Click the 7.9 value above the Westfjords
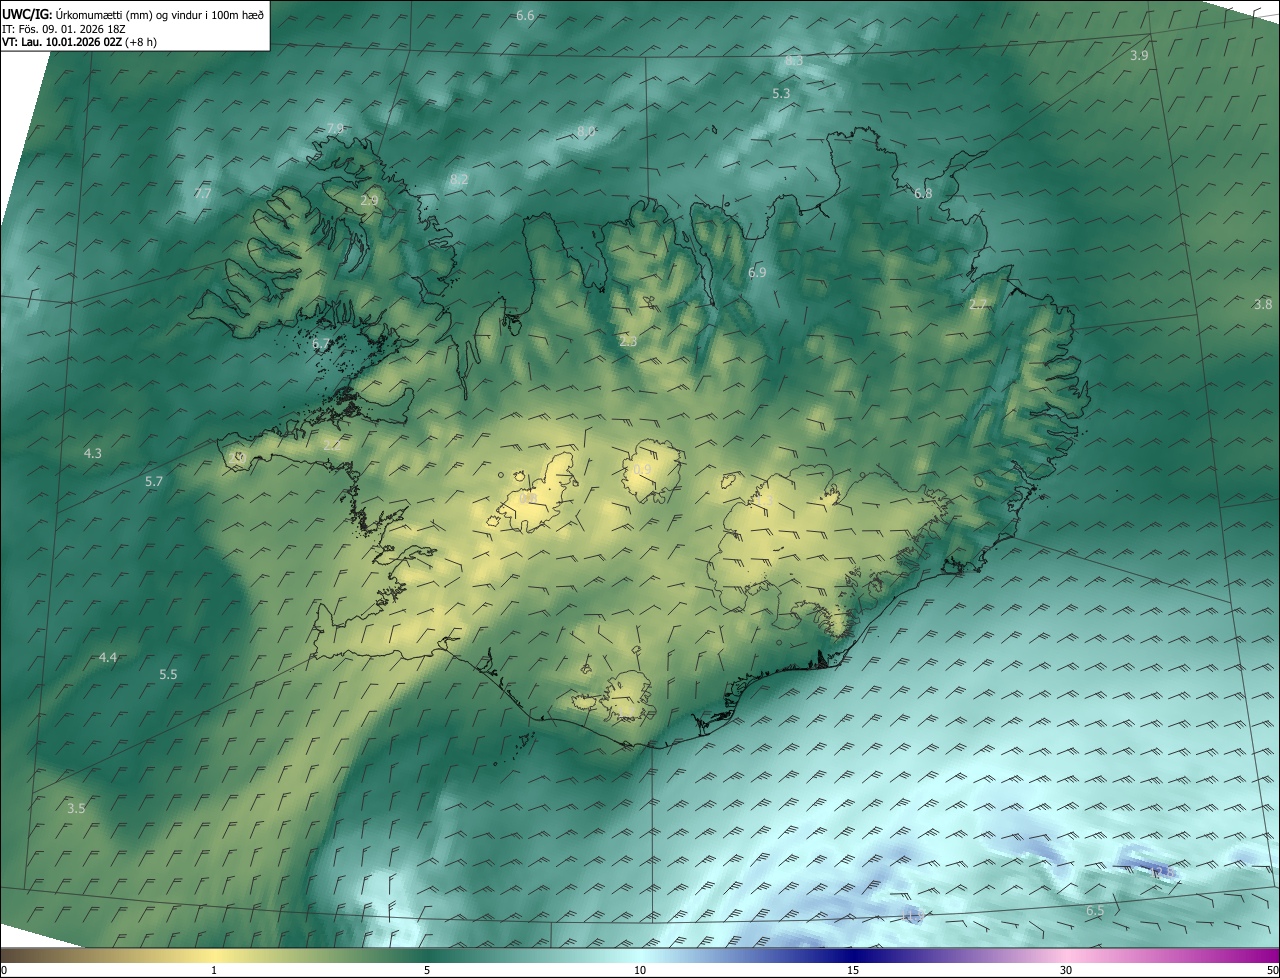Viewport: 1280px width, 978px height. 335,129
